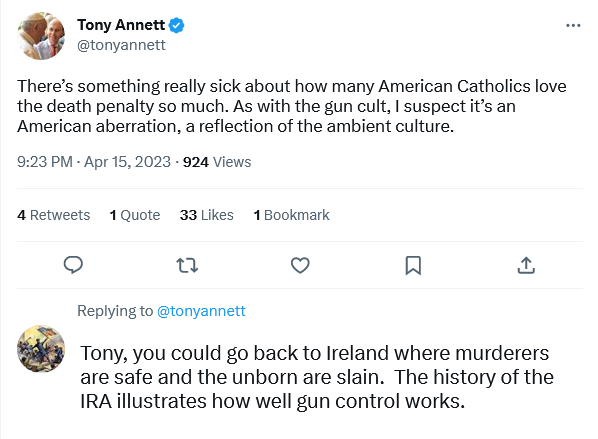Screen dimensions: 598x439
Task: View the 1 Quote tweet
Action: 135,215
